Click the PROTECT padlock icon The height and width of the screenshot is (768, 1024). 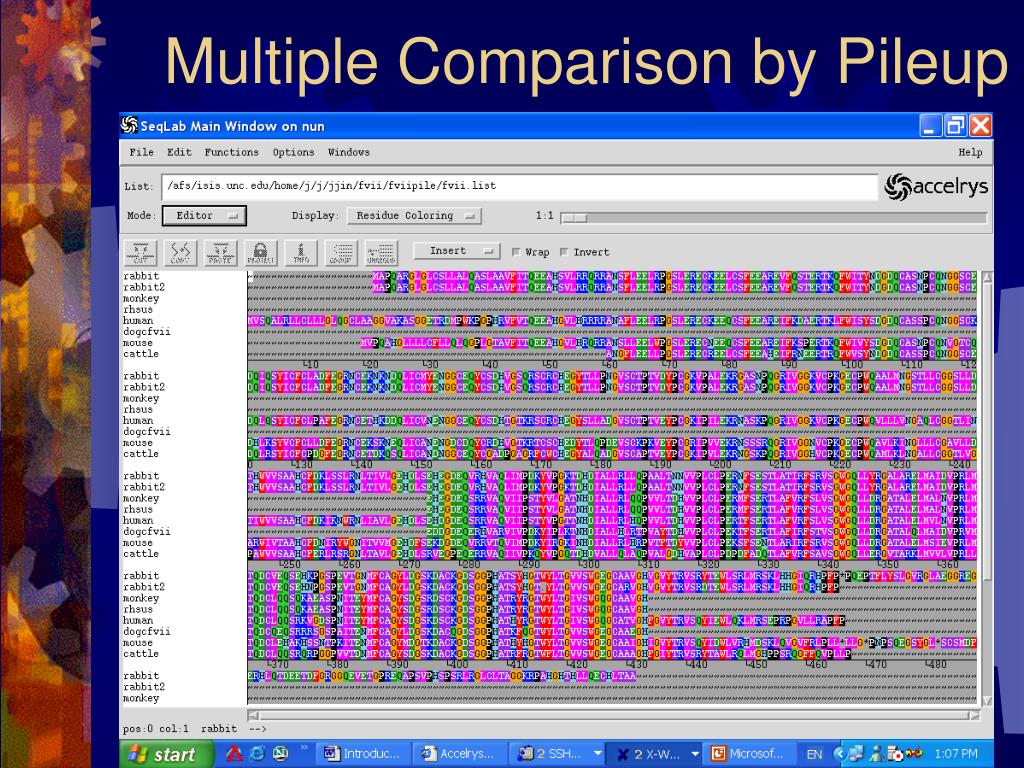tap(261, 253)
